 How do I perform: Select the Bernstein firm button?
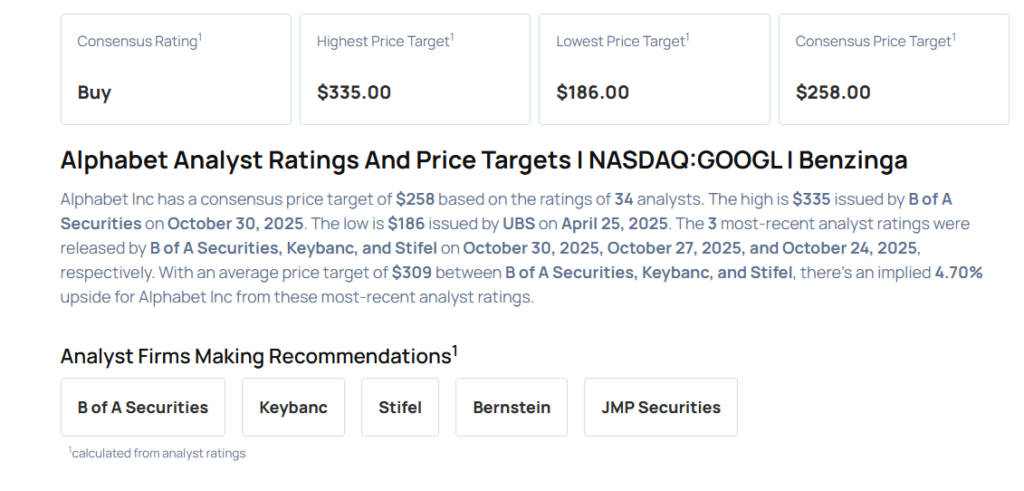click(x=511, y=407)
